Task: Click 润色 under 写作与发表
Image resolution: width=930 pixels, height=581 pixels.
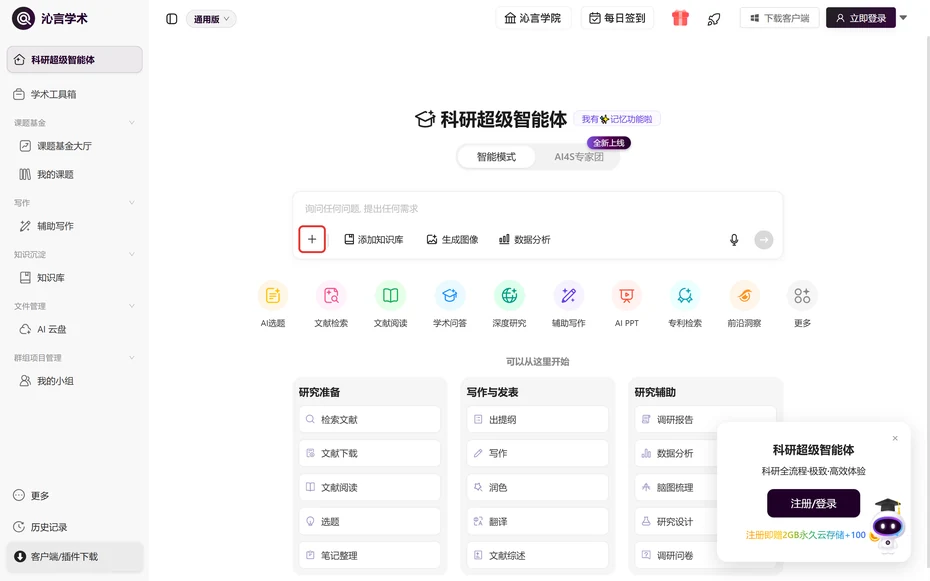Action: tap(537, 487)
